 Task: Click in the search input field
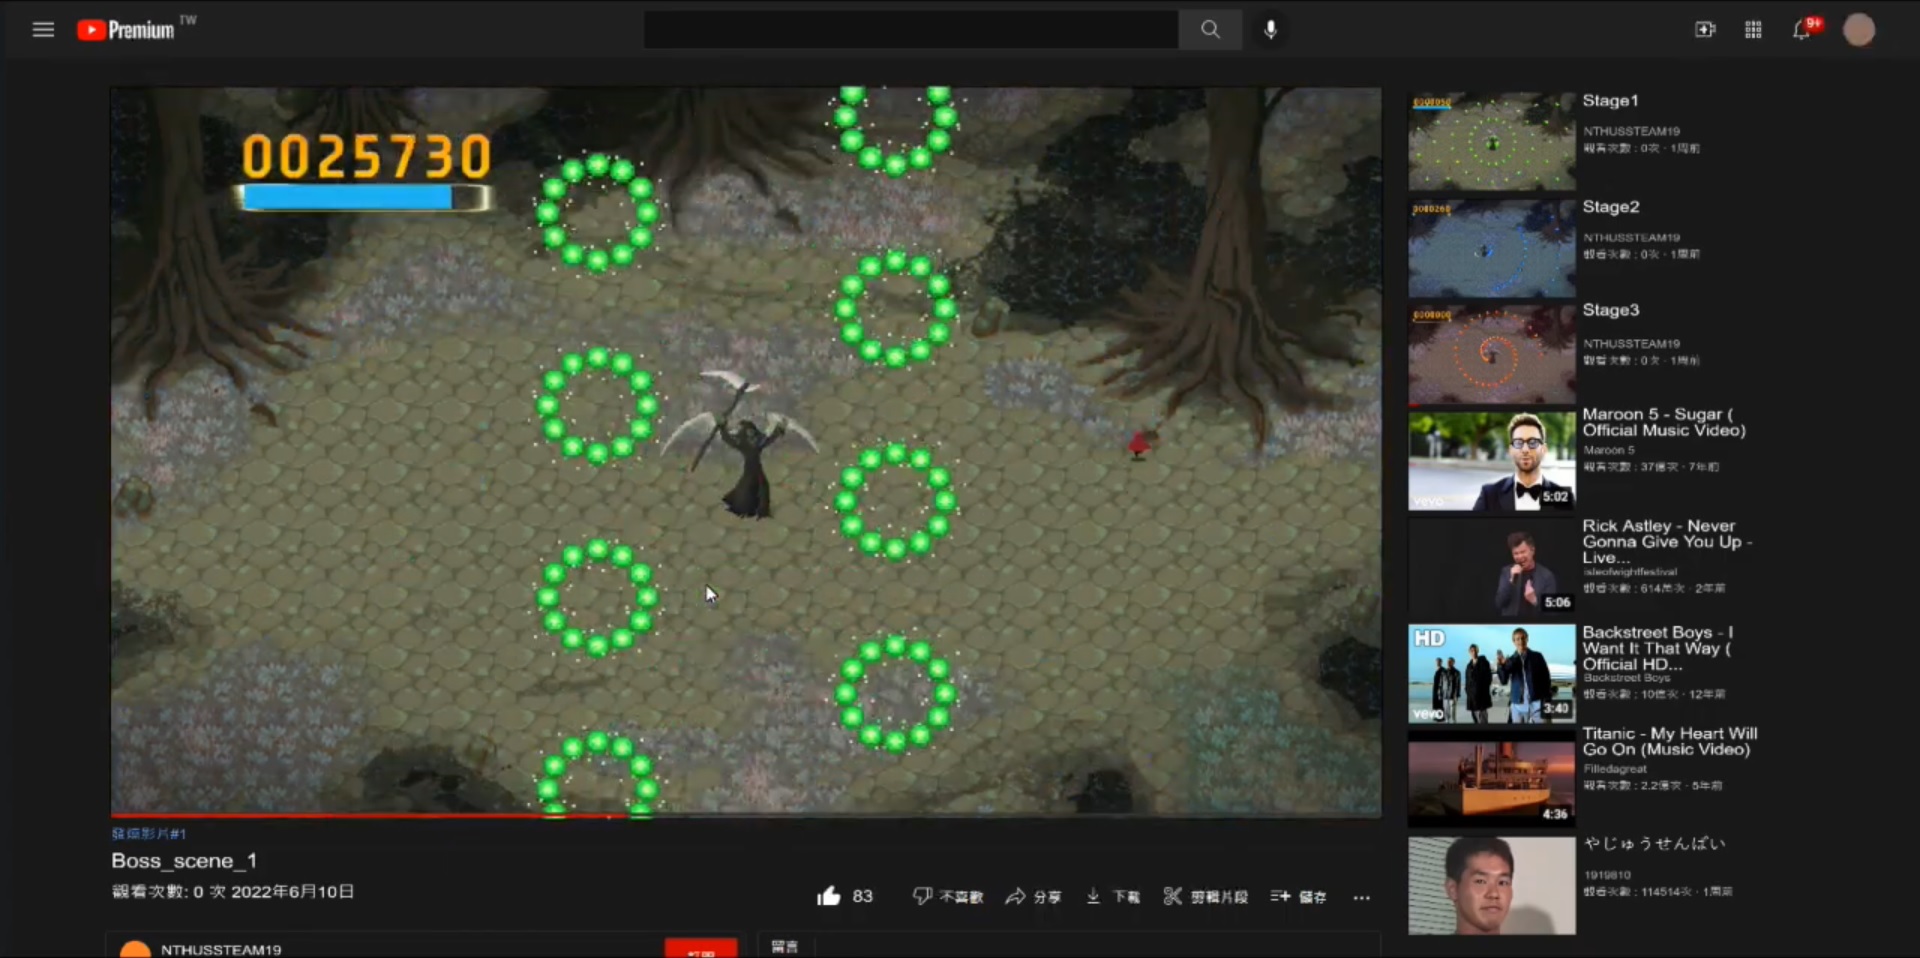point(910,30)
